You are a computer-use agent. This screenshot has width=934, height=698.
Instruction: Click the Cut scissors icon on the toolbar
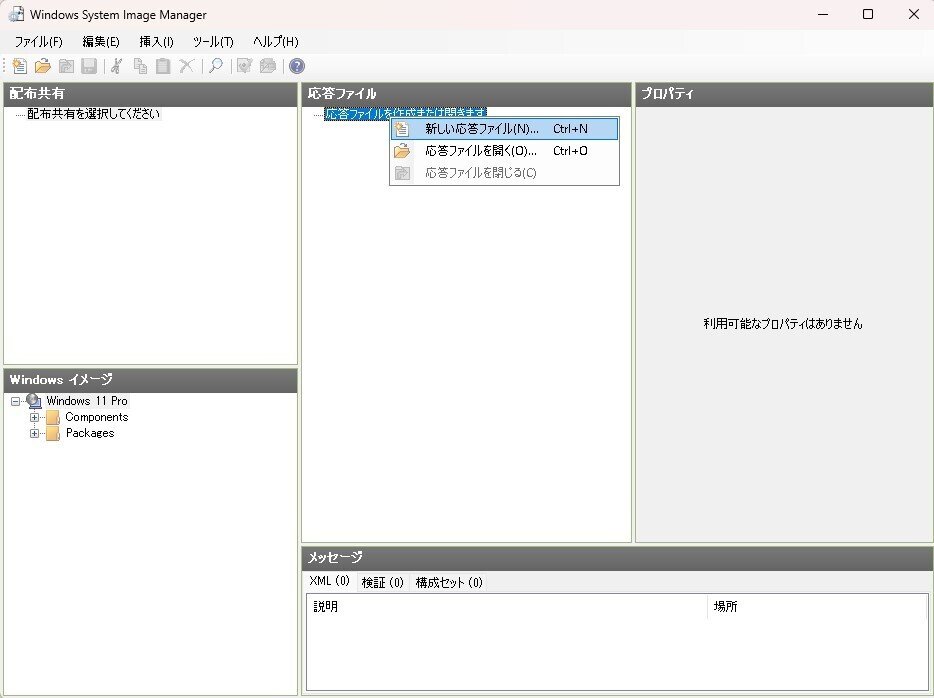116,66
